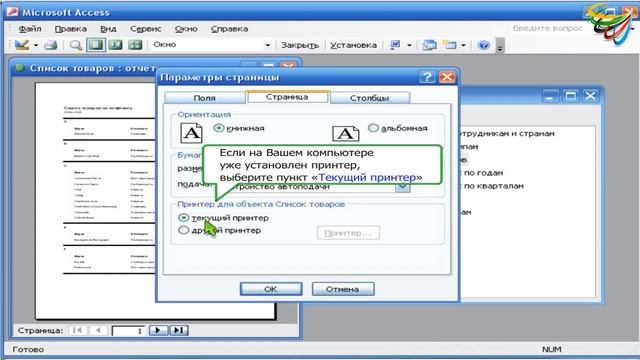Maximize the background database window
Viewport: 640px width, 360px height.
(x=570, y=96)
